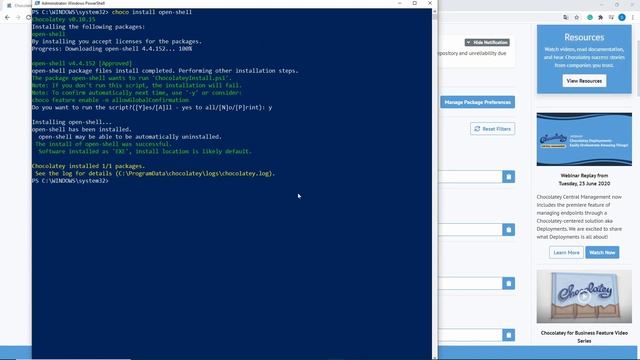Go back in the browser window
This screenshot has height=360, width=640.
click(x=7, y=18)
